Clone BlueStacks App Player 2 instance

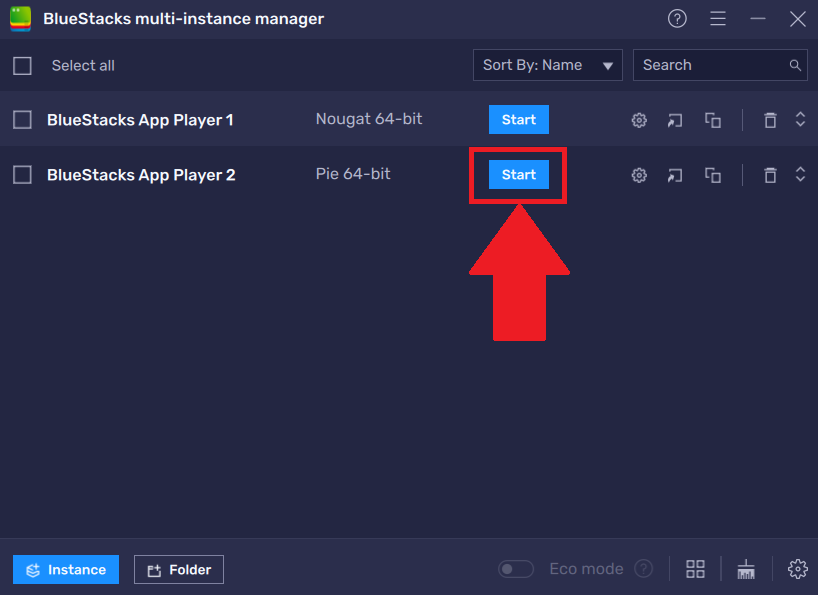click(x=713, y=175)
